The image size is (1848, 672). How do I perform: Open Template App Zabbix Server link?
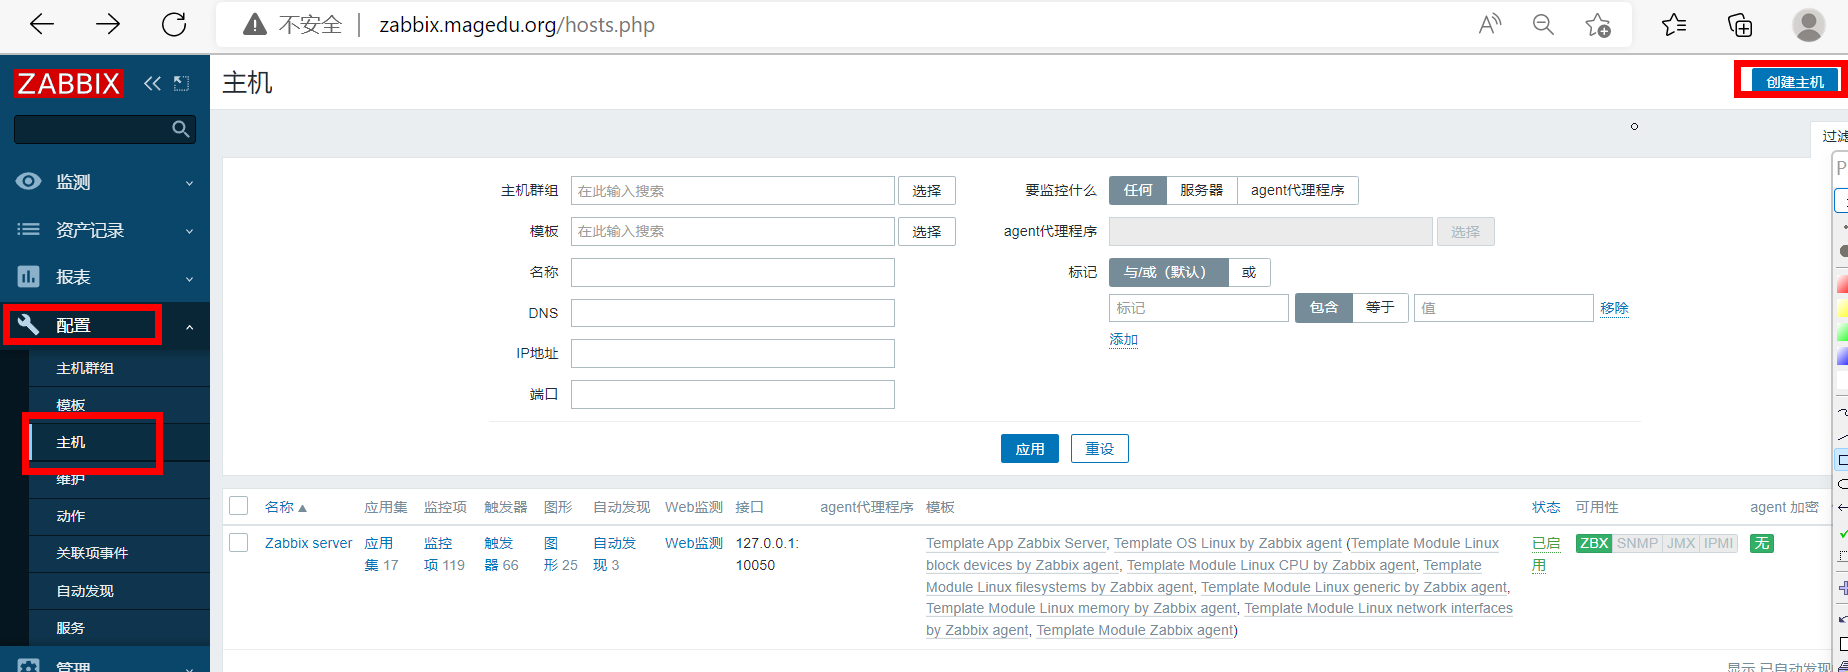1016,543
